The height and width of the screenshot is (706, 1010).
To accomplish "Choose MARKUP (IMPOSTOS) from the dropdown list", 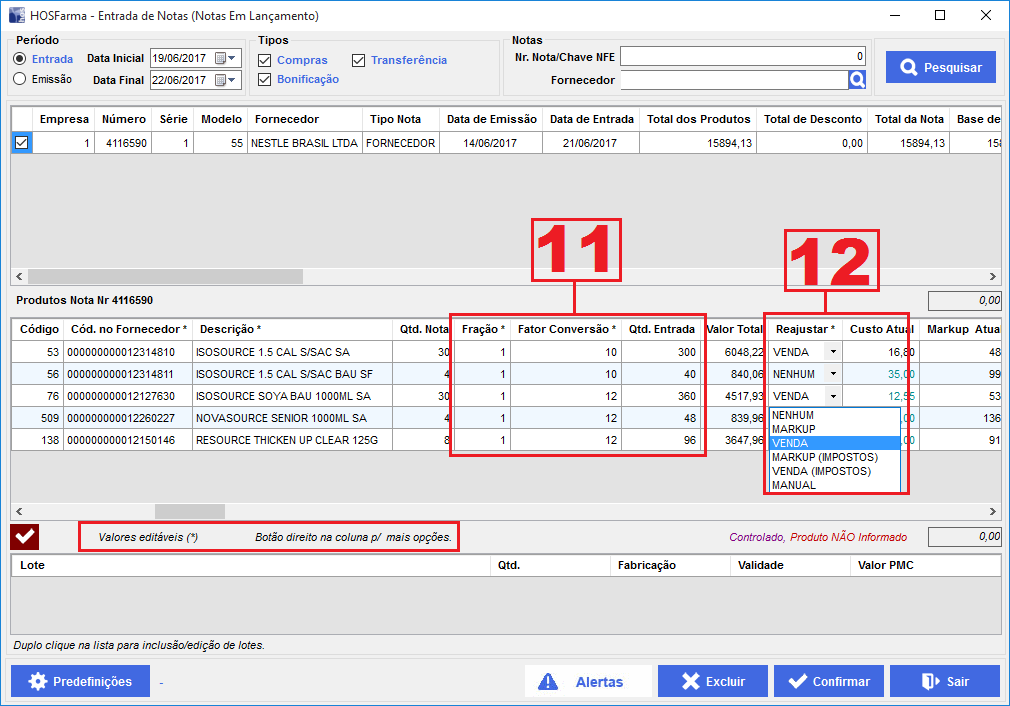I will pyautogui.click(x=824, y=457).
